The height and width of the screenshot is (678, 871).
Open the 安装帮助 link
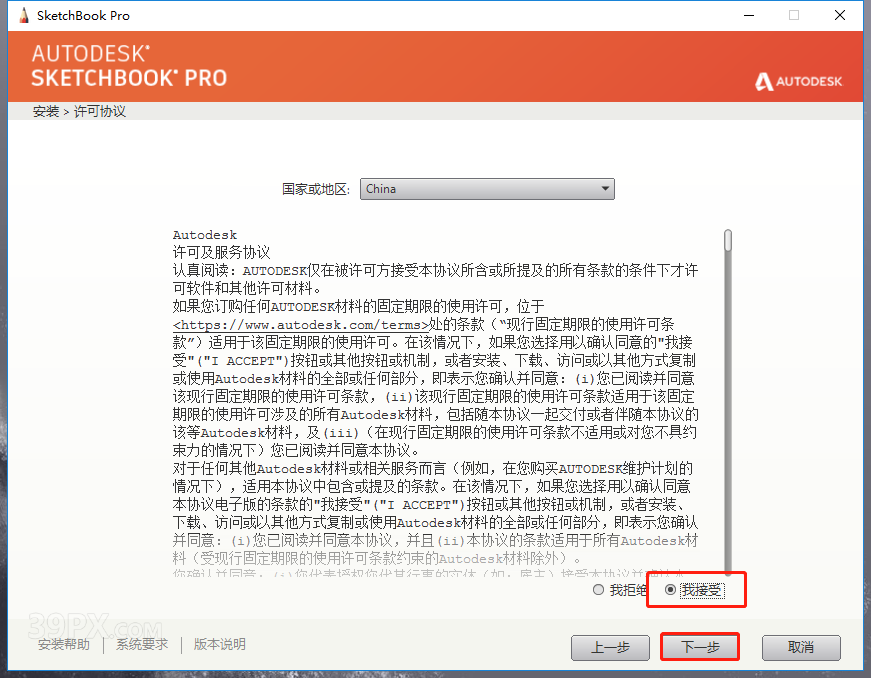[x=64, y=644]
